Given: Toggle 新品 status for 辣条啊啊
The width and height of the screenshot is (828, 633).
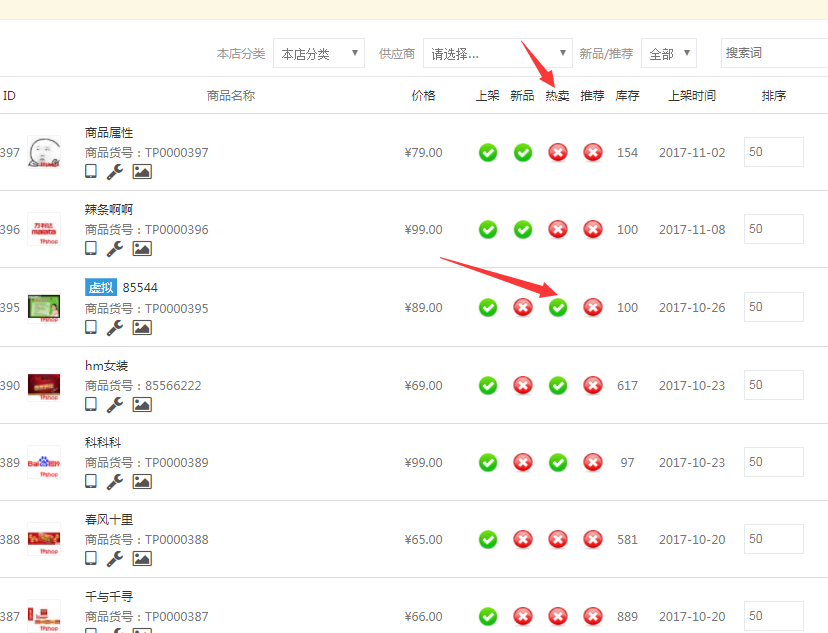Looking at the screenshot, I should click(523, 229).
